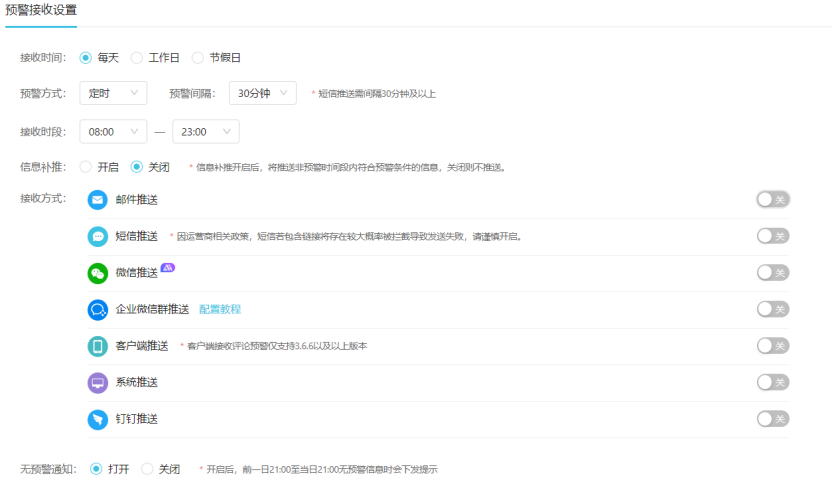Image resolution: width=832 pixels, height=484 pixels.
Task: Click the purple system push monitor icon
Action: tap(97, 382)
